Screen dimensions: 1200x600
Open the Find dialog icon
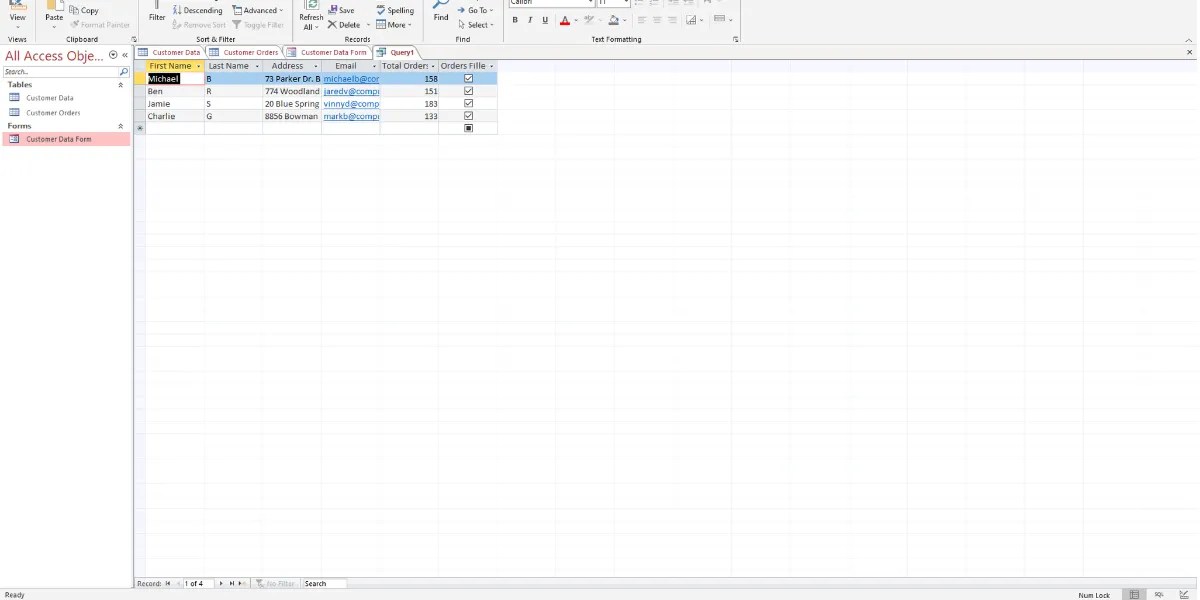tap(440, 12)
